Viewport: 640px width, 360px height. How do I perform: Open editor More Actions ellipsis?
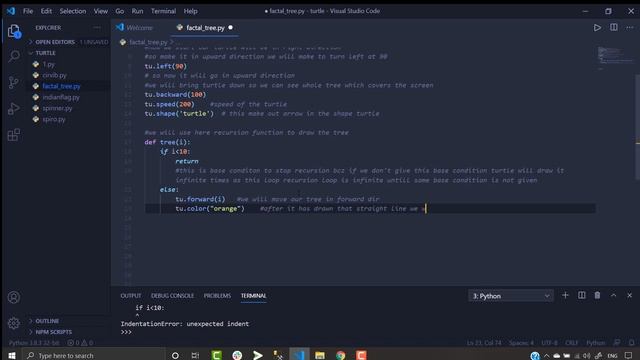[630, 27]
